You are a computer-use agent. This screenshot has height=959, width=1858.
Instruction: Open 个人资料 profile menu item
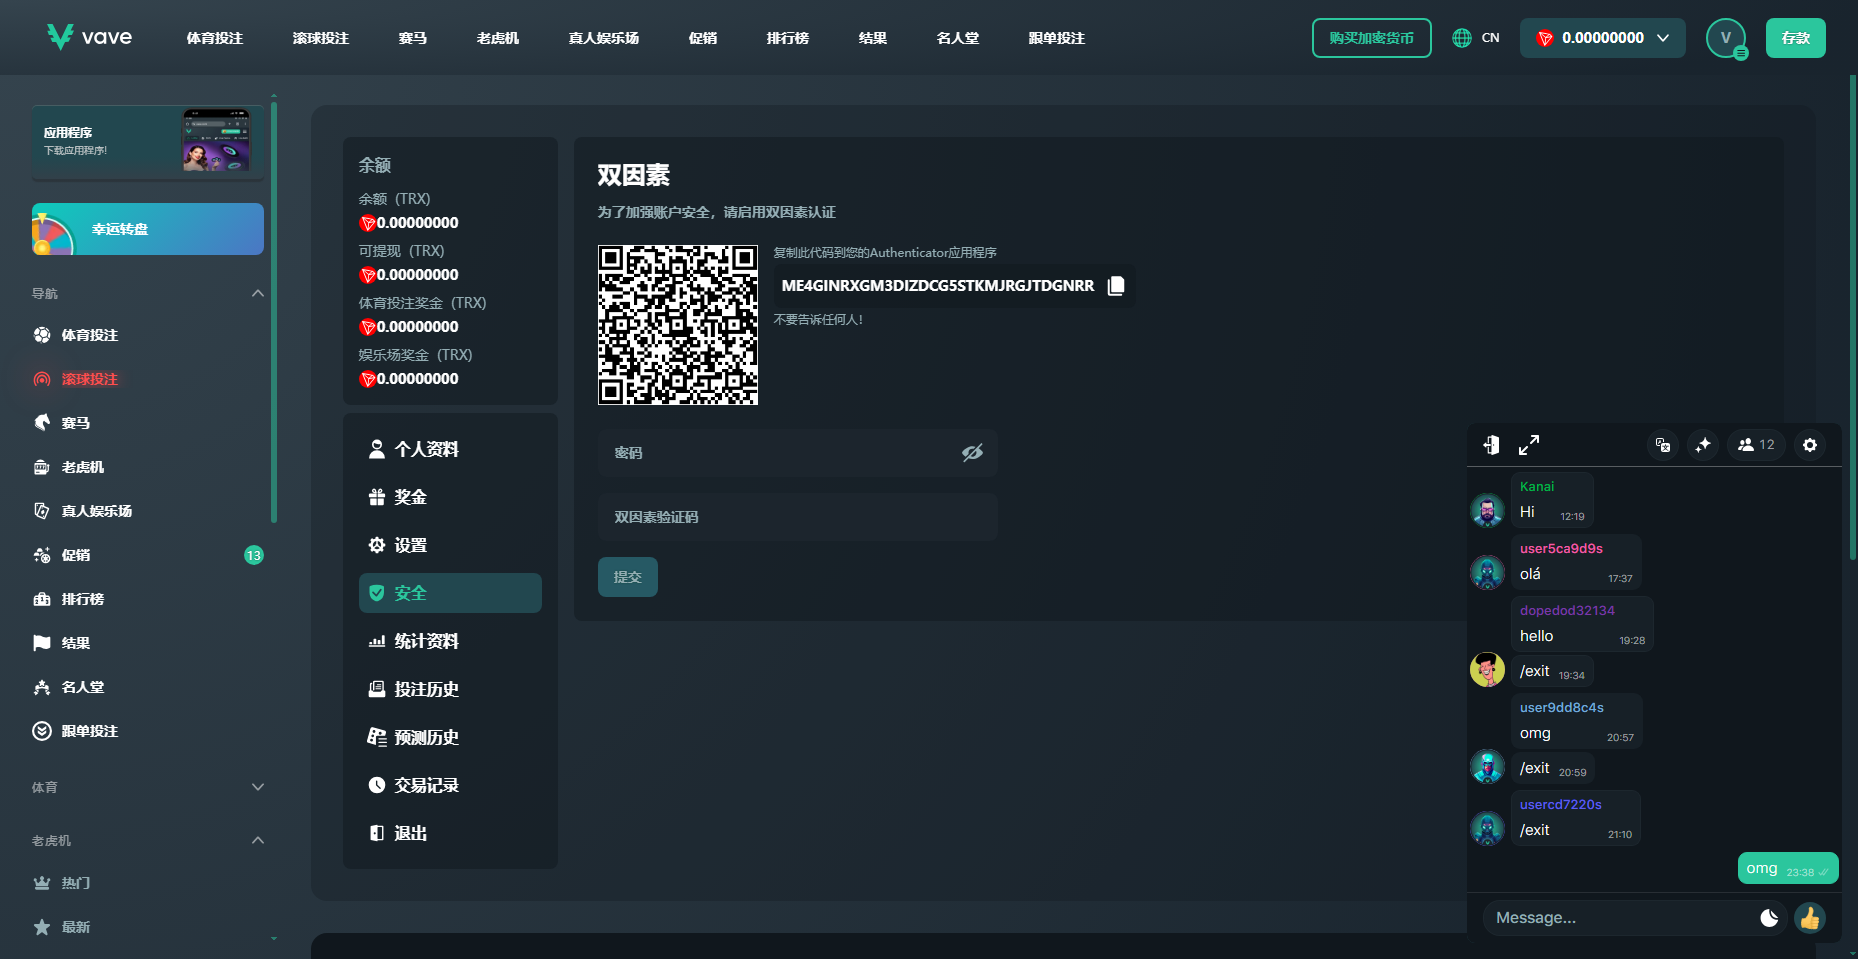(450, 449)
